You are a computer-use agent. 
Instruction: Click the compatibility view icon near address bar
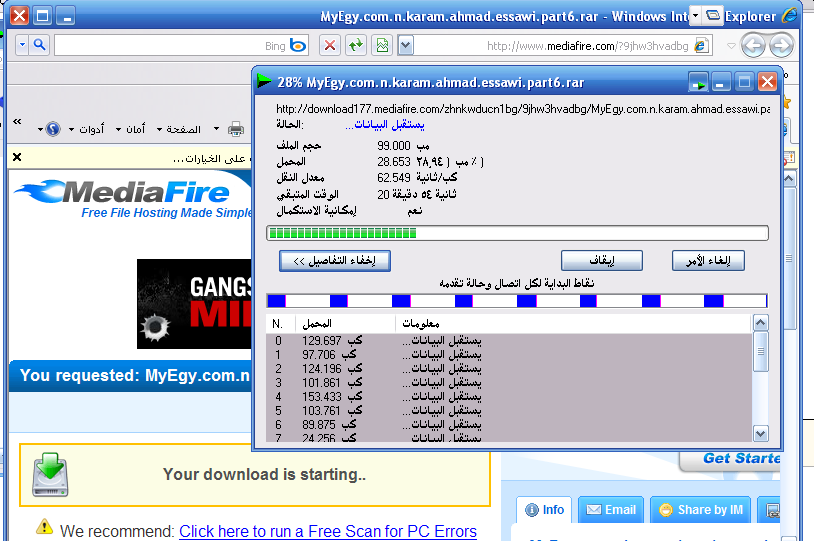coord(381,45)
